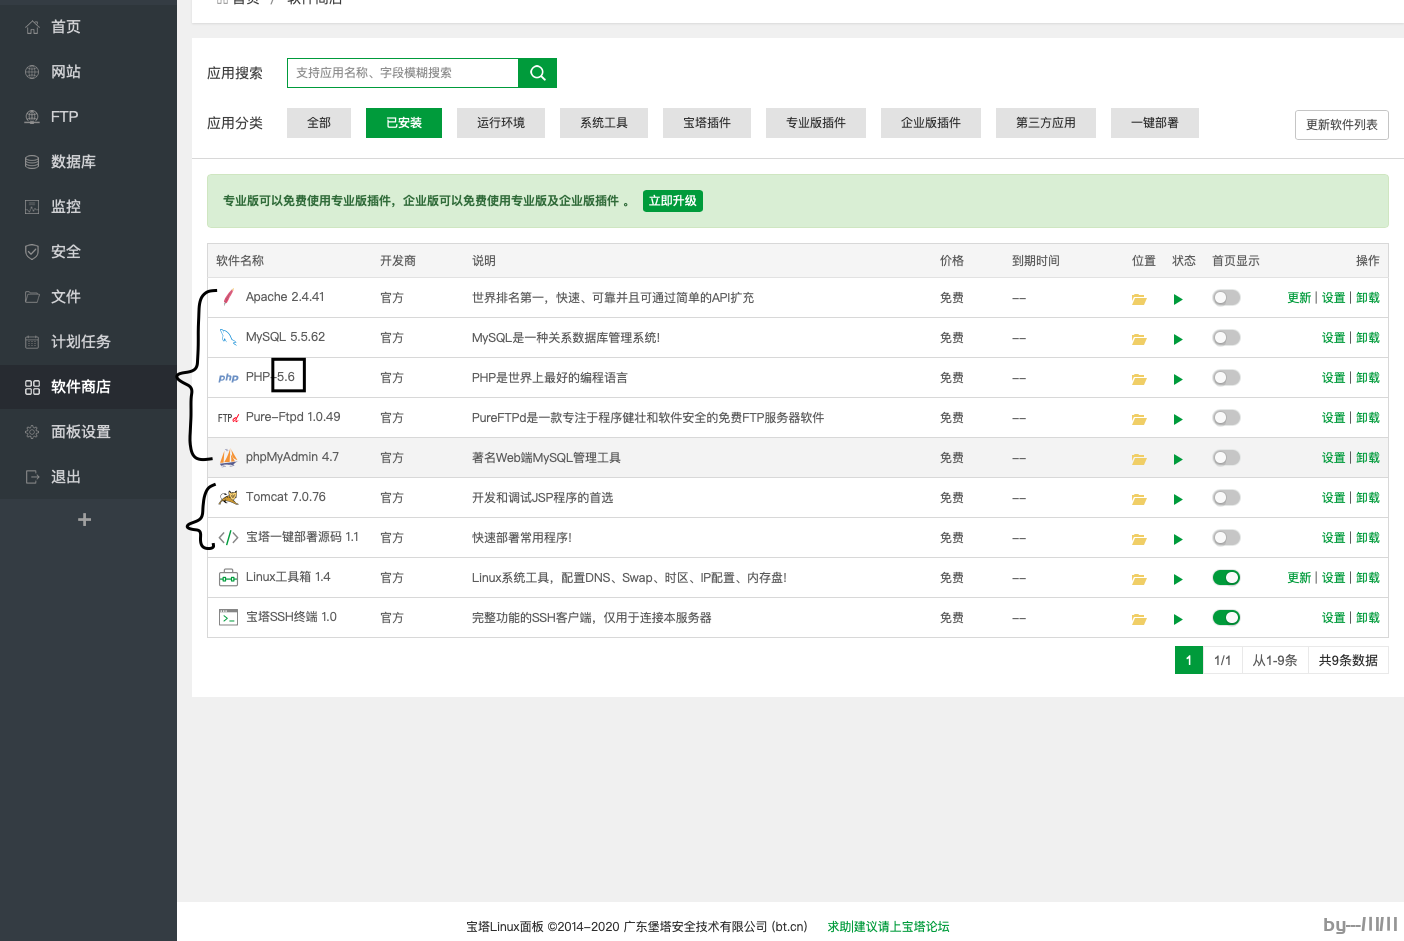Open FTP in the sidebar
Viewport: 1404px width, 941px height.
pyautogui.click(x=88, y=117)
